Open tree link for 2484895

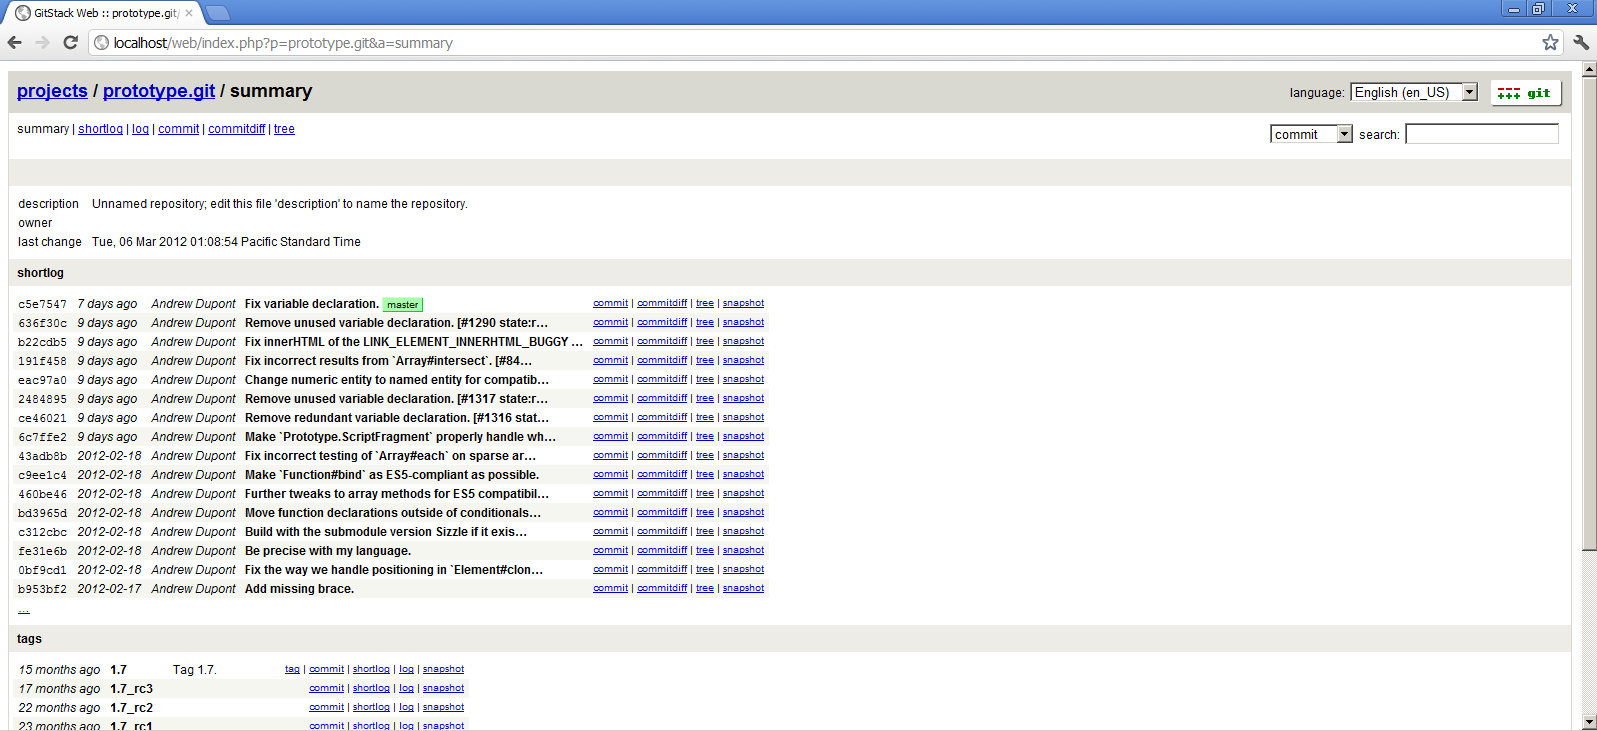[x=705, y=398]
